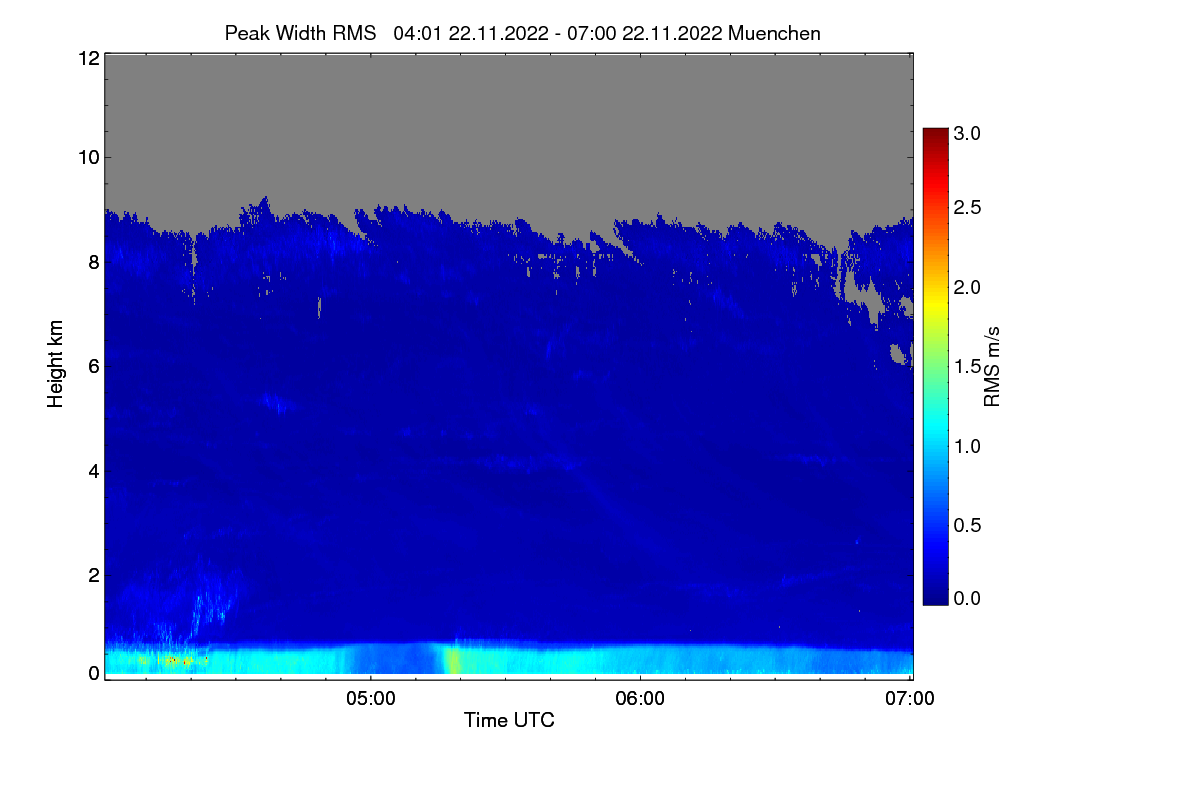Click the date range '04:01 22.11.2022 - 07:00 22.11.2022' in the title
1200x800 pixels.
559,33
